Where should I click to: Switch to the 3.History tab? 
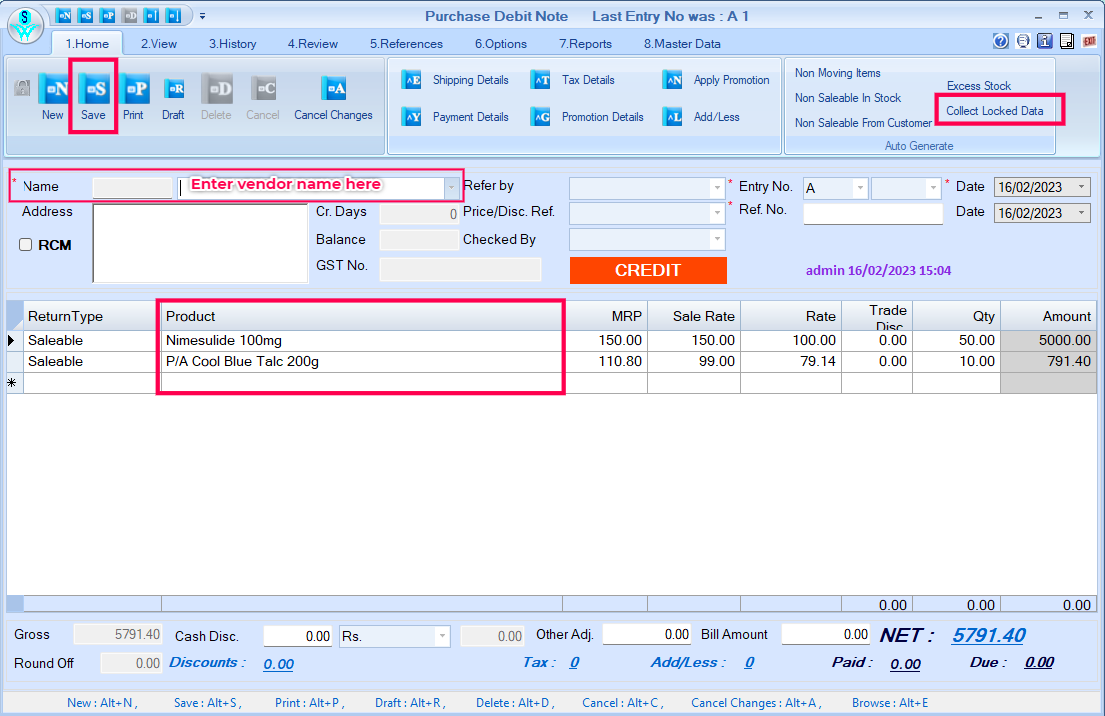click(x=233, y=44)
